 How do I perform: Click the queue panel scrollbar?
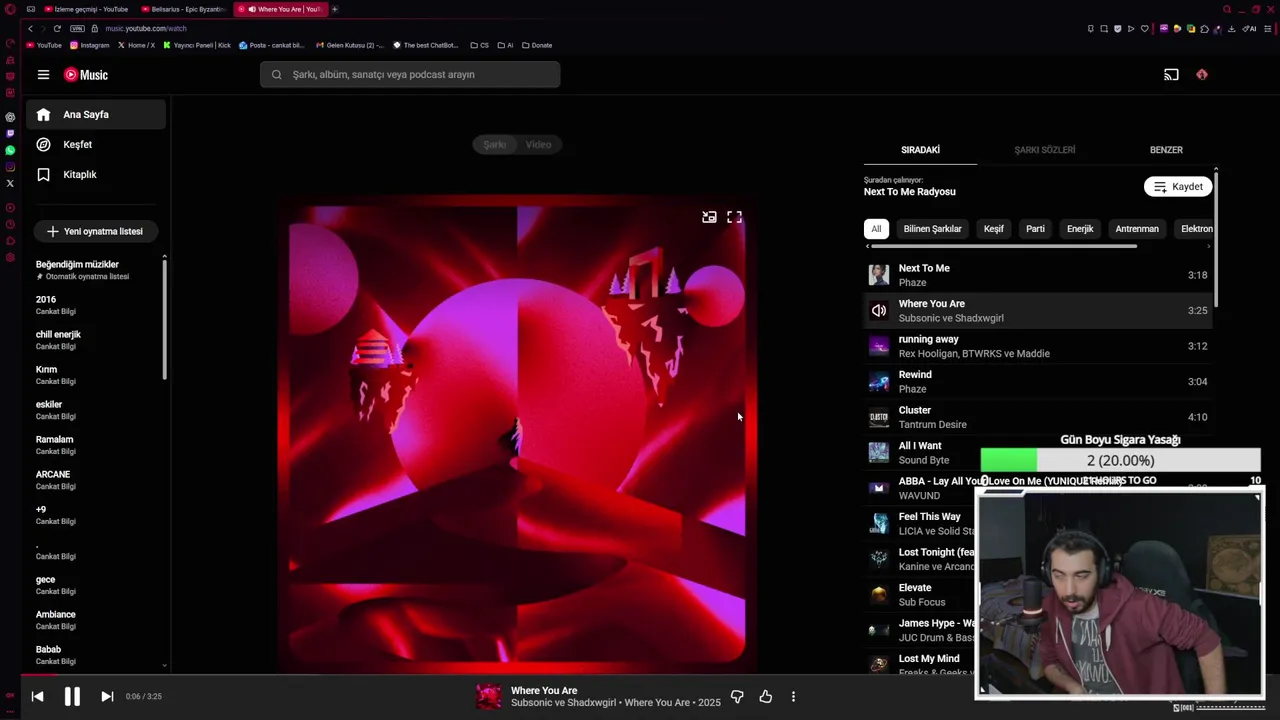1216,240
